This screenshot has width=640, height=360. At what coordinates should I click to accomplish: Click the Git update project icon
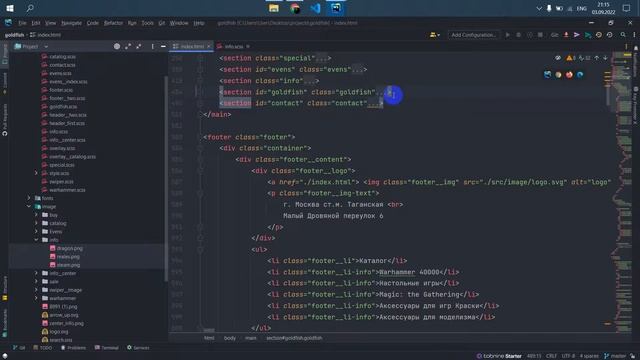click(566, 35)
